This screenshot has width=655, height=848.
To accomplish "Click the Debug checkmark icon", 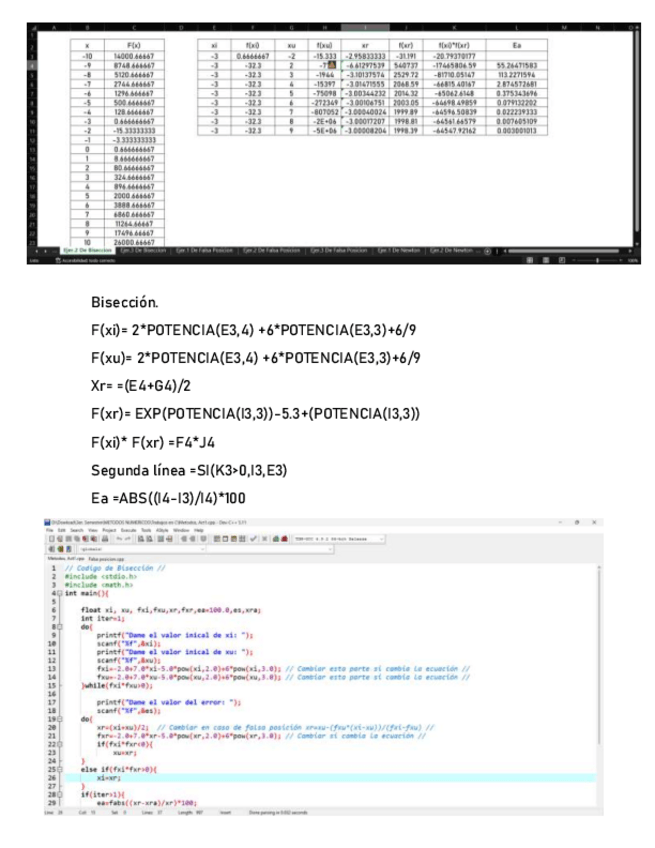I will coord(253,539).
